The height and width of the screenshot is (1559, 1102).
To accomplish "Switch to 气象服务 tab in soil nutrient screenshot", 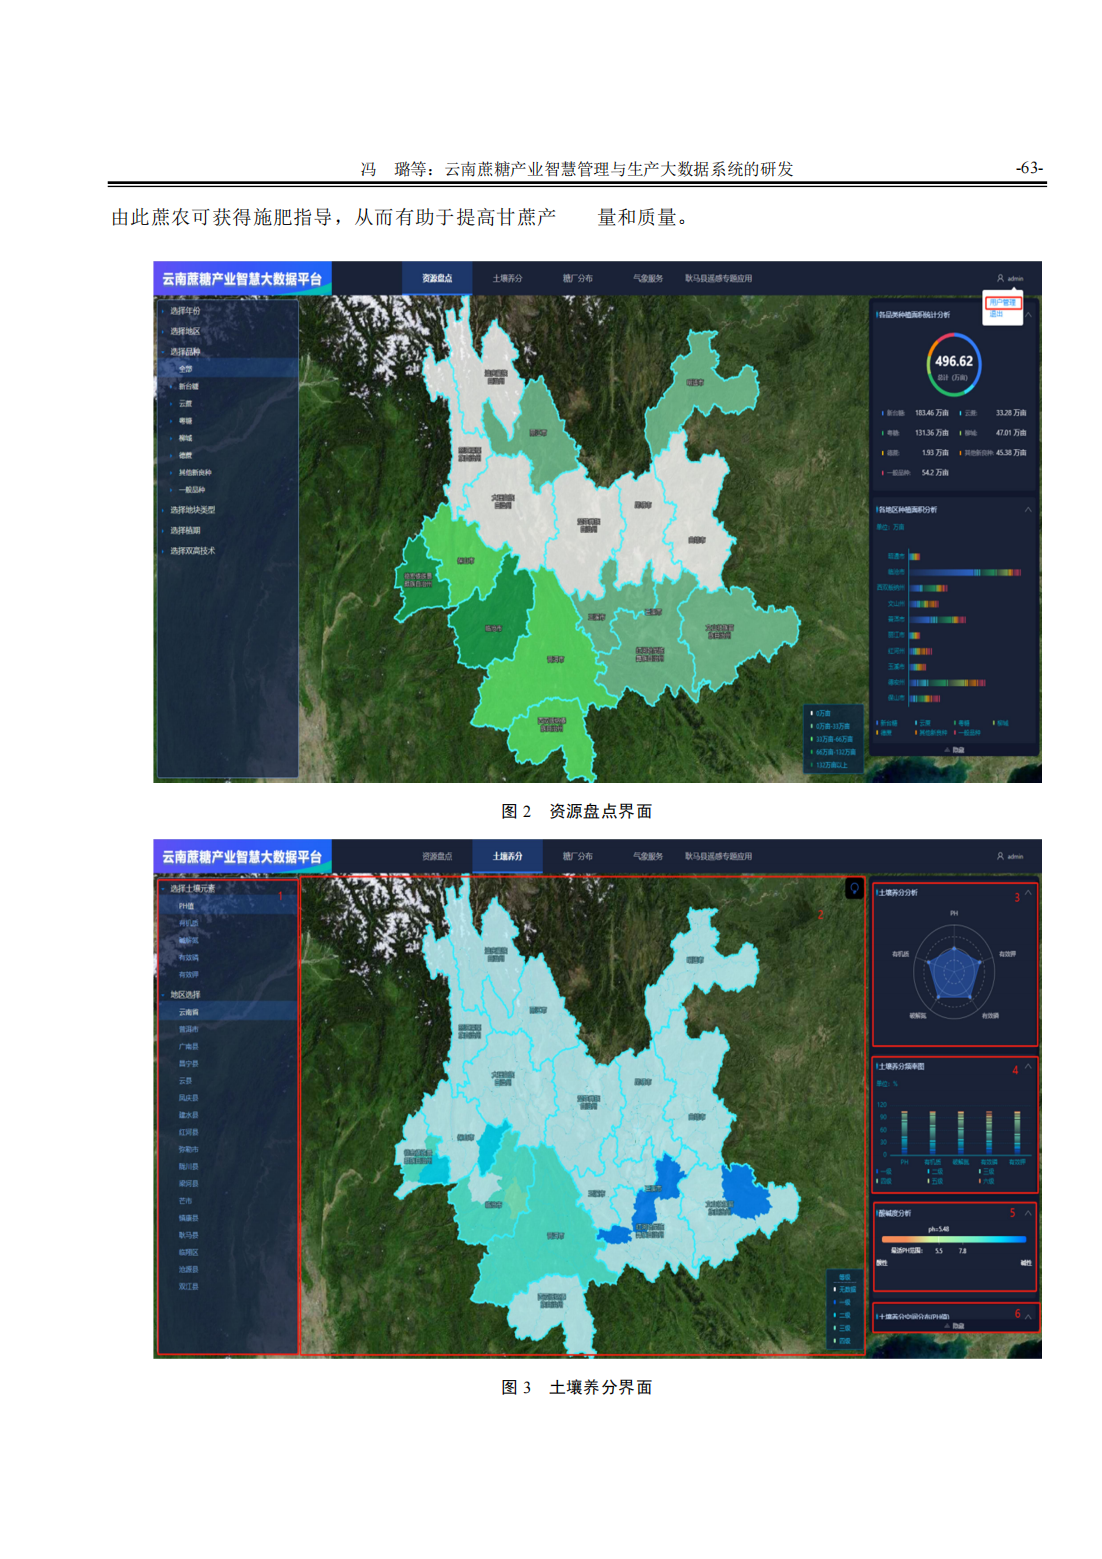I will 647,856.
